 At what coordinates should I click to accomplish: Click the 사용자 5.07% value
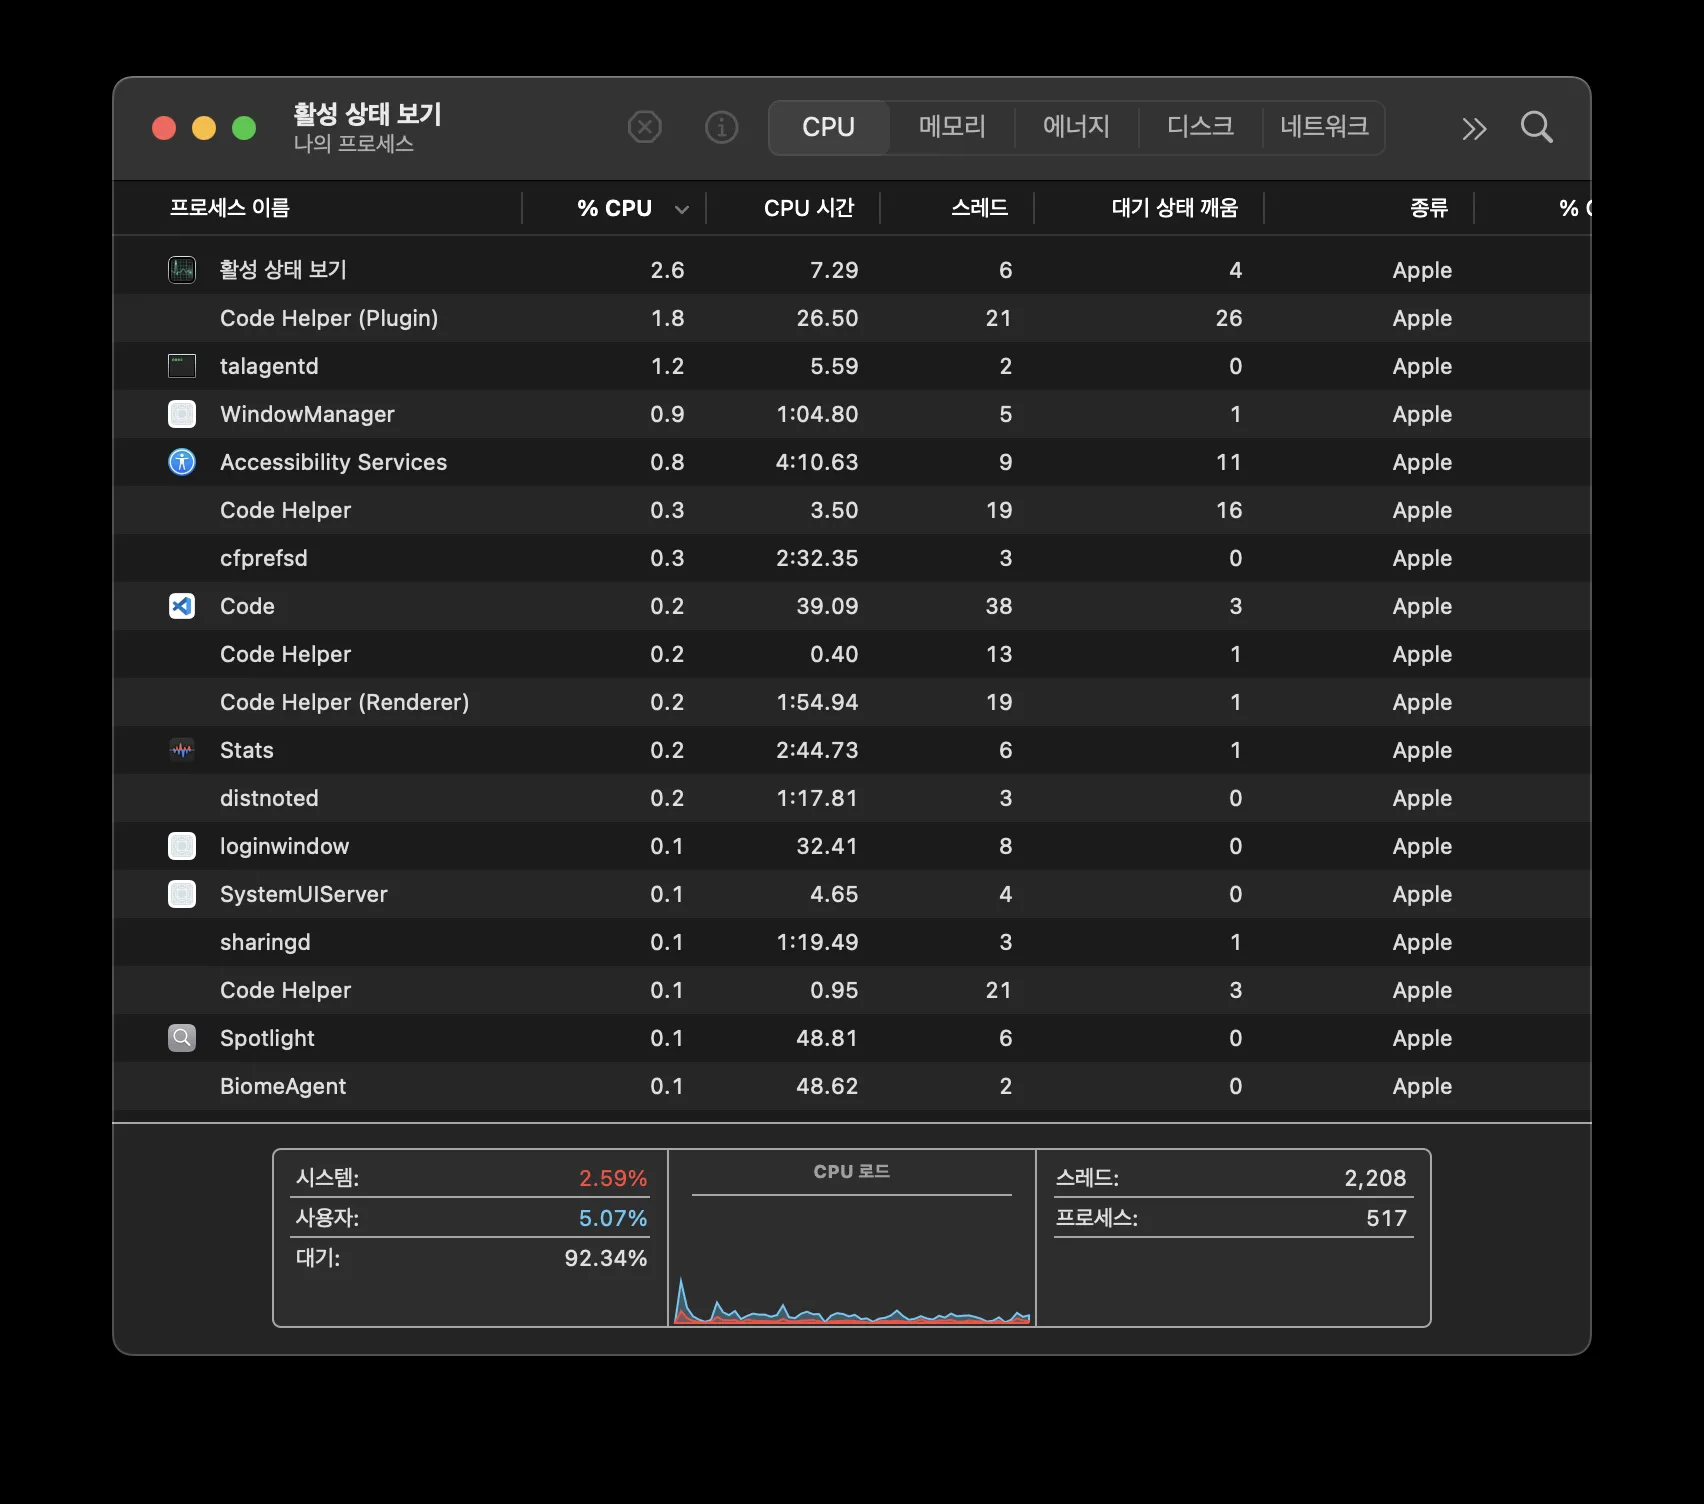[x=613, y=1218]
